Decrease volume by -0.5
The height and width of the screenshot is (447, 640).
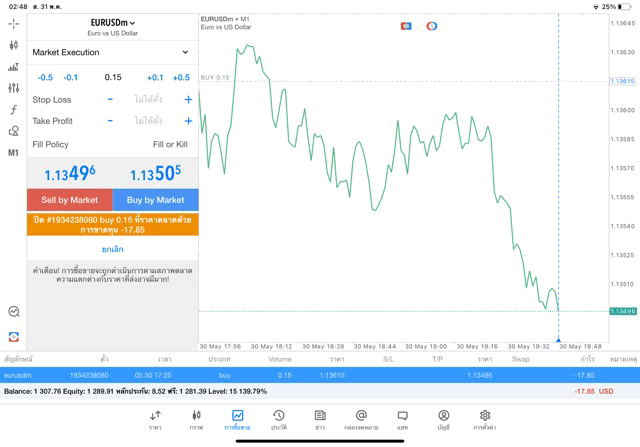[45, 77]
